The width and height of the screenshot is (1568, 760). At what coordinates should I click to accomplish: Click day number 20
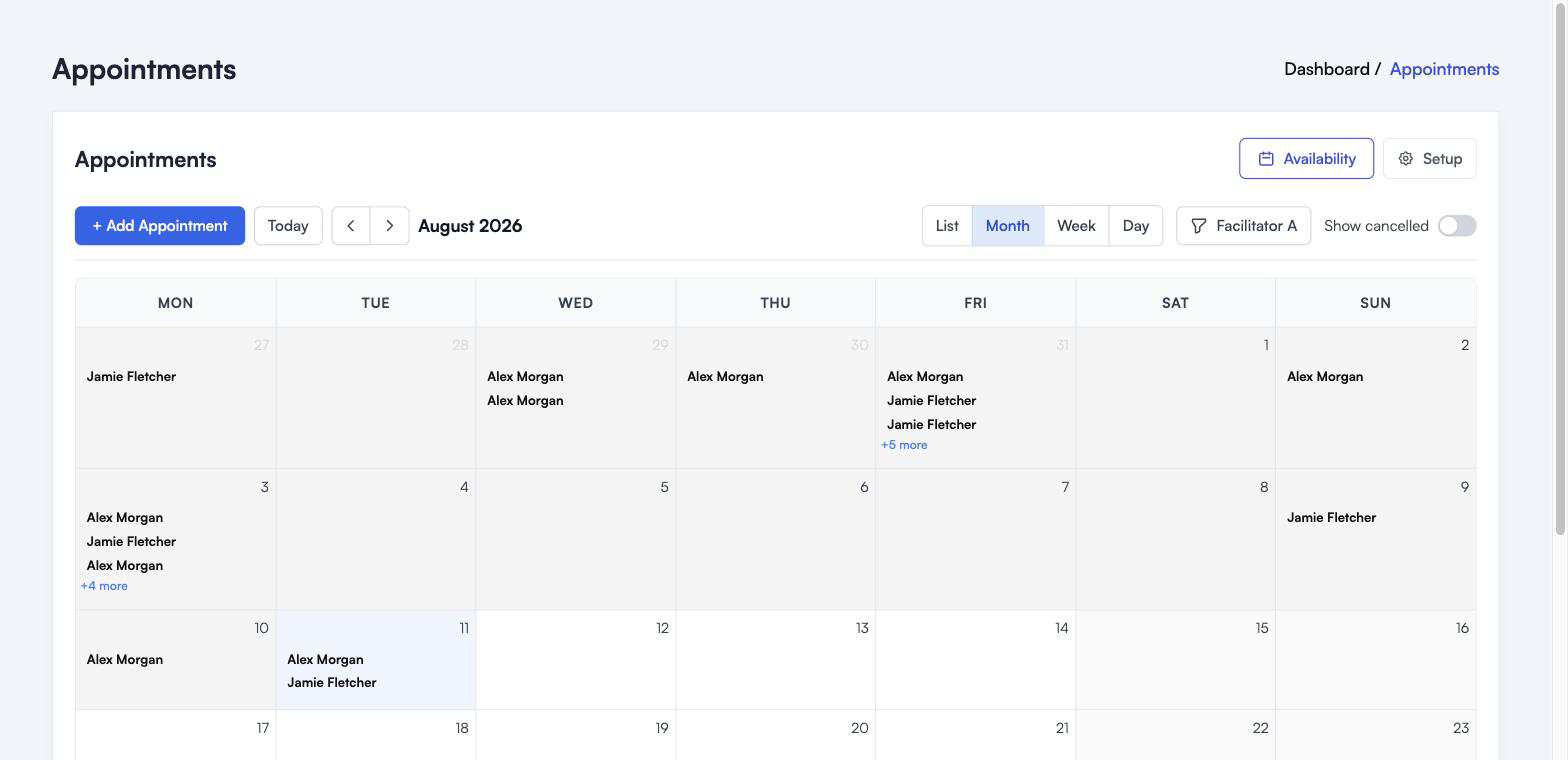click(860, 728)
